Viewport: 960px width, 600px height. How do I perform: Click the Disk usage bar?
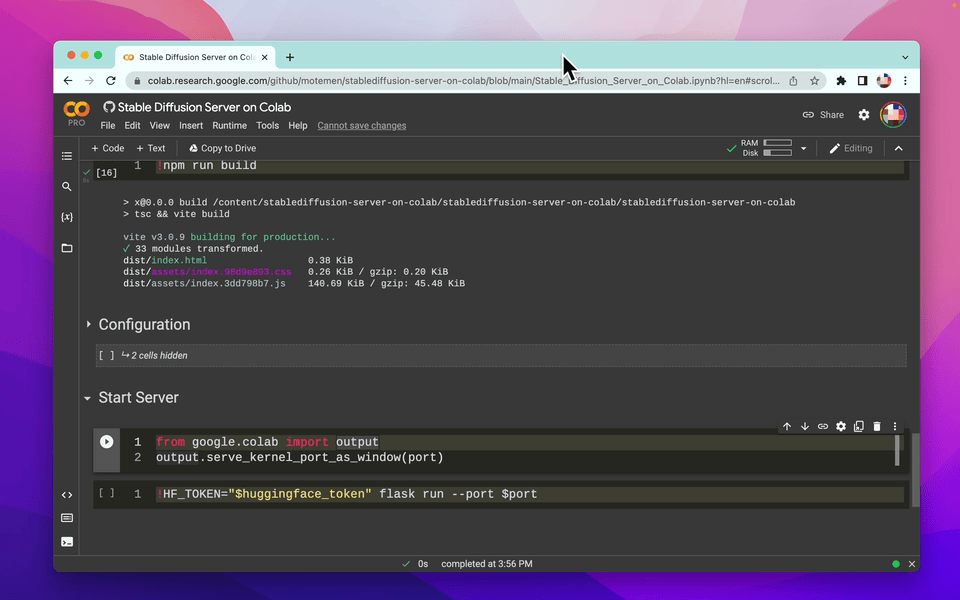778,153
